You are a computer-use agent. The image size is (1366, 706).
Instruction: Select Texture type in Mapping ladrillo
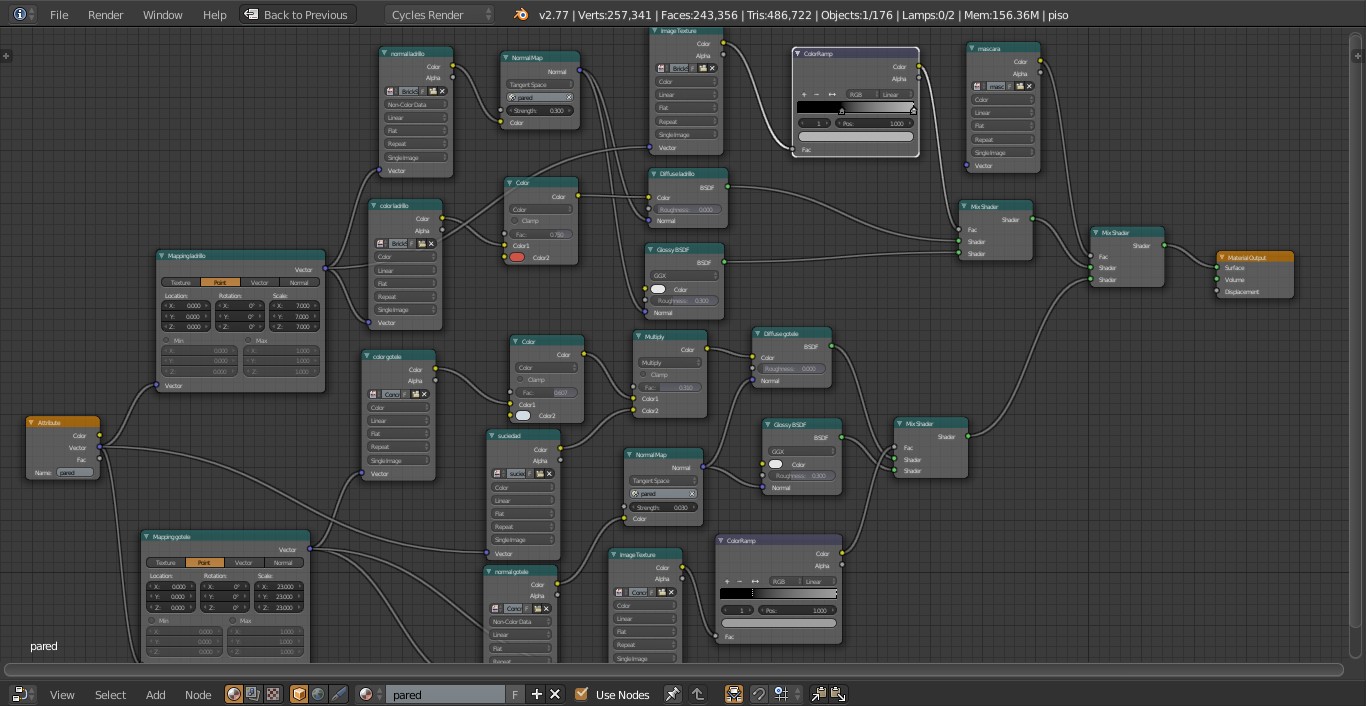pyautogui.click(x=180, y=283)
